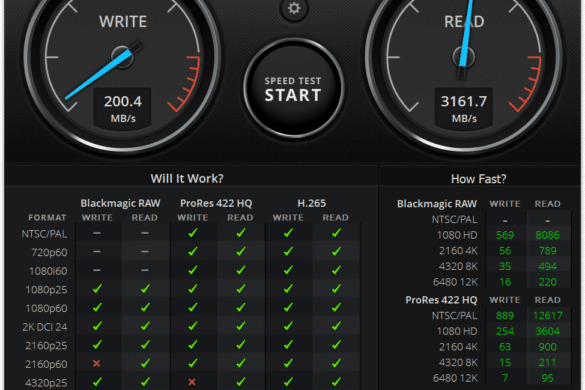Image resolution: width=585 pixels, height=390 pixels.
Task: Click the NTSC/PAL ProRes 422 HQ write checkmark
Action: click(193, 233)
